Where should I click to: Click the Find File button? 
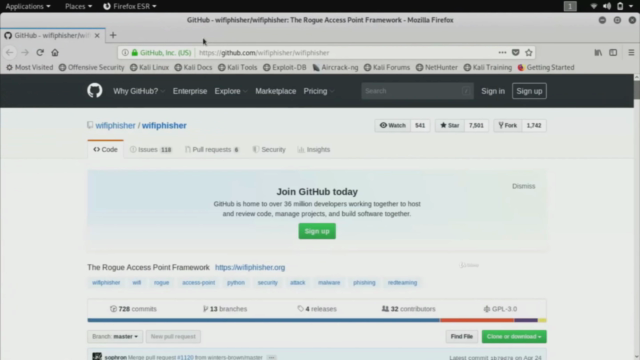click(x=462, y=336)
